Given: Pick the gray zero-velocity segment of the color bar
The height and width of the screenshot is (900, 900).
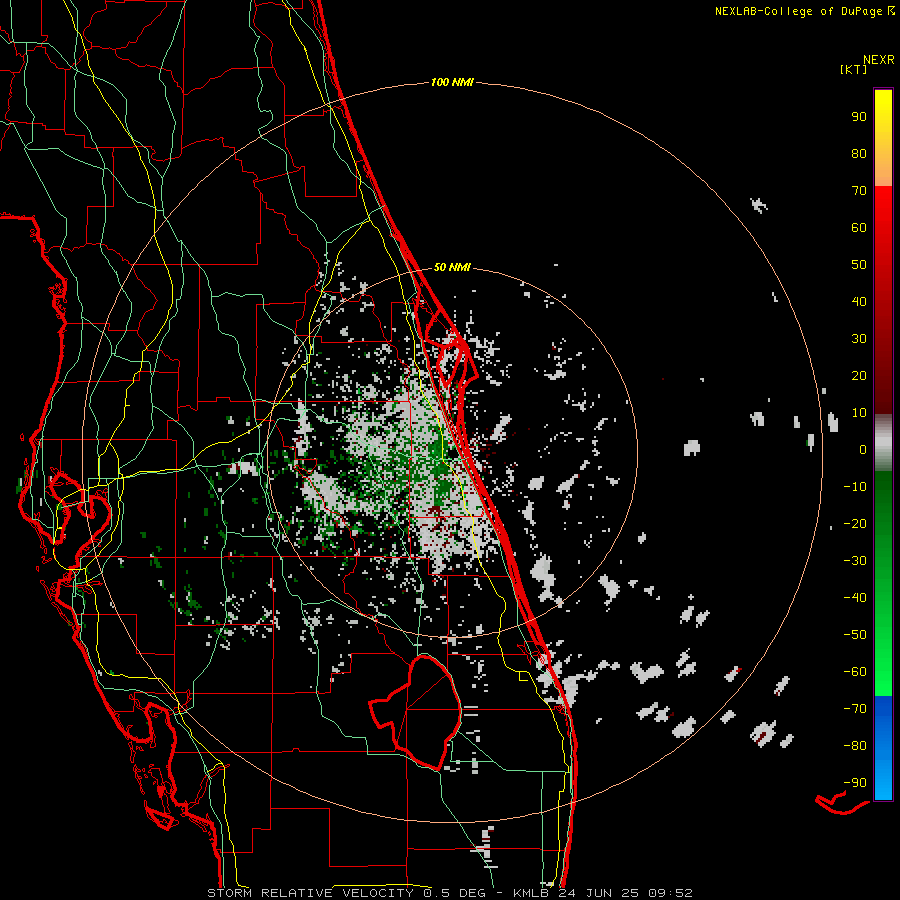Looking at the screenshot, I should click(883, 443).
